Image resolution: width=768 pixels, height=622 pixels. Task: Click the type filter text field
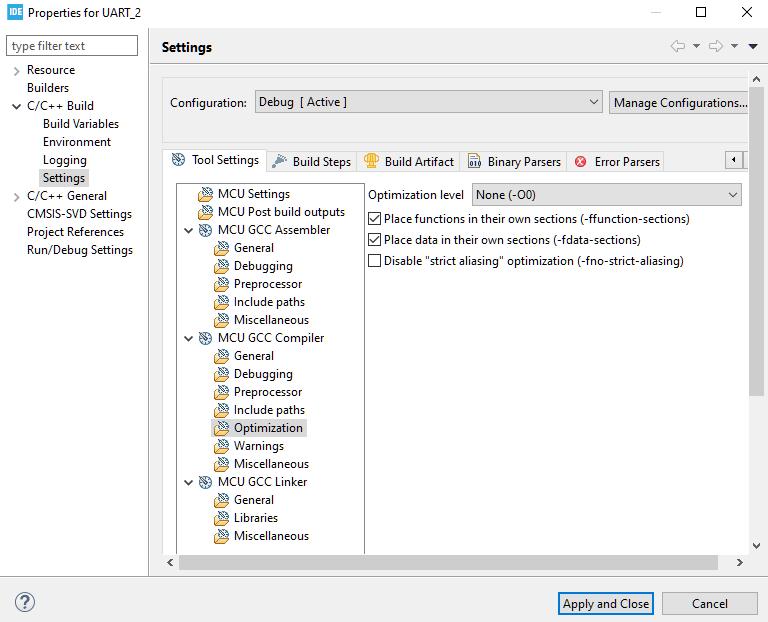tap(72, 46)
